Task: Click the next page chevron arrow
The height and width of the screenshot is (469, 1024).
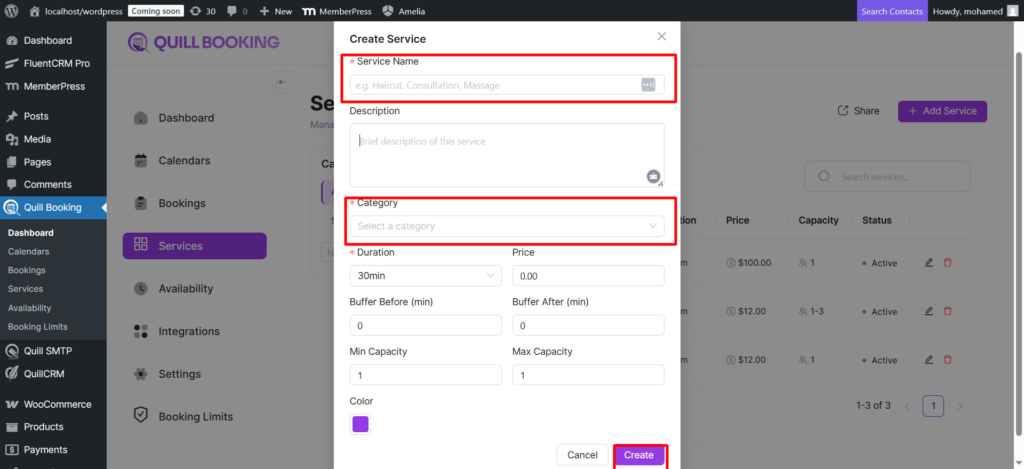Action: (x=960, y=406)
